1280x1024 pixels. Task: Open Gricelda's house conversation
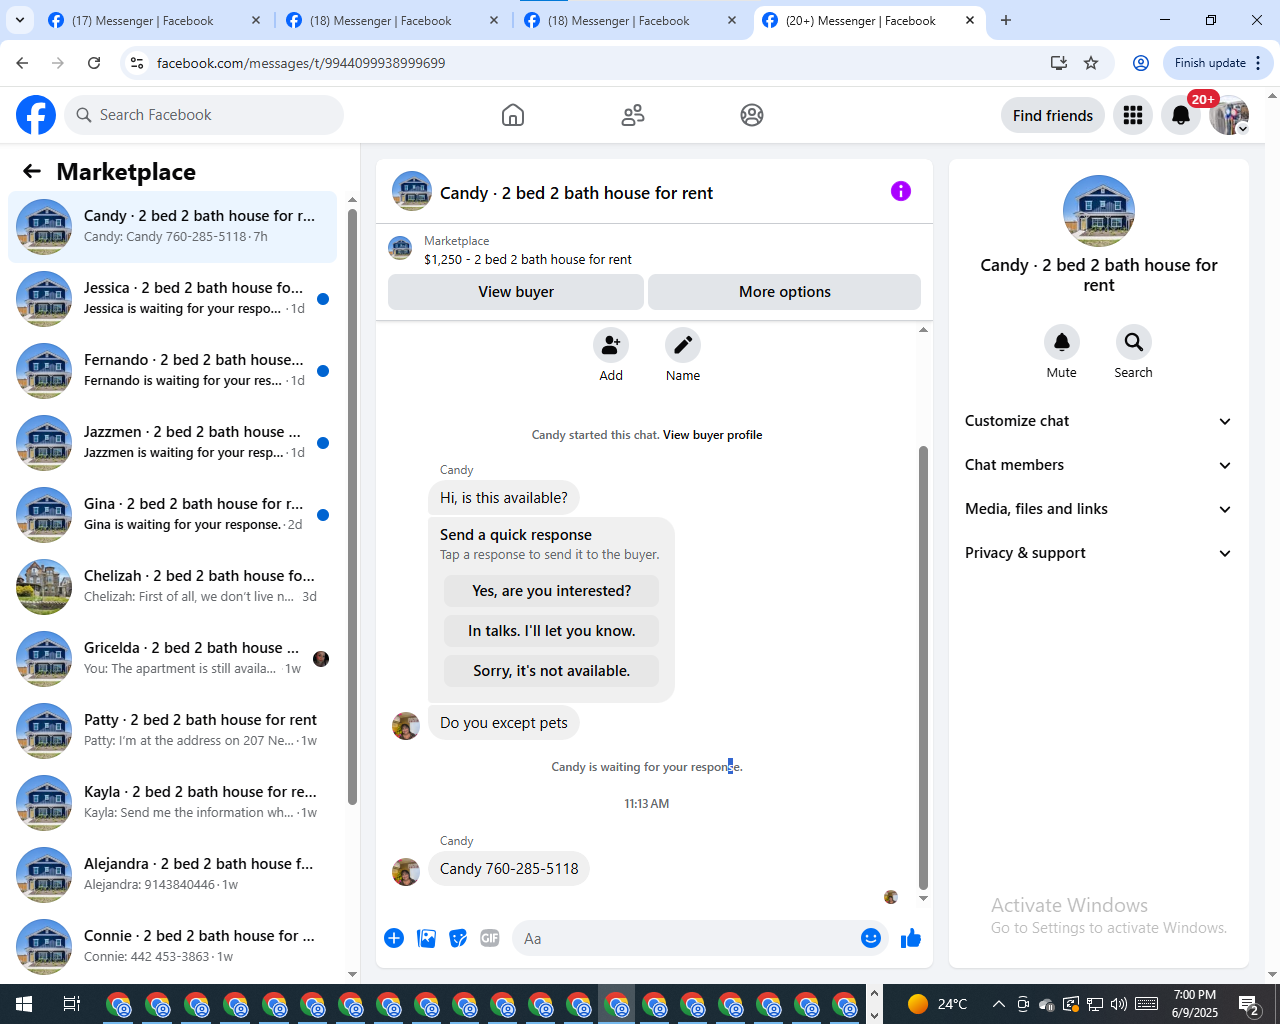pos(173,659)
